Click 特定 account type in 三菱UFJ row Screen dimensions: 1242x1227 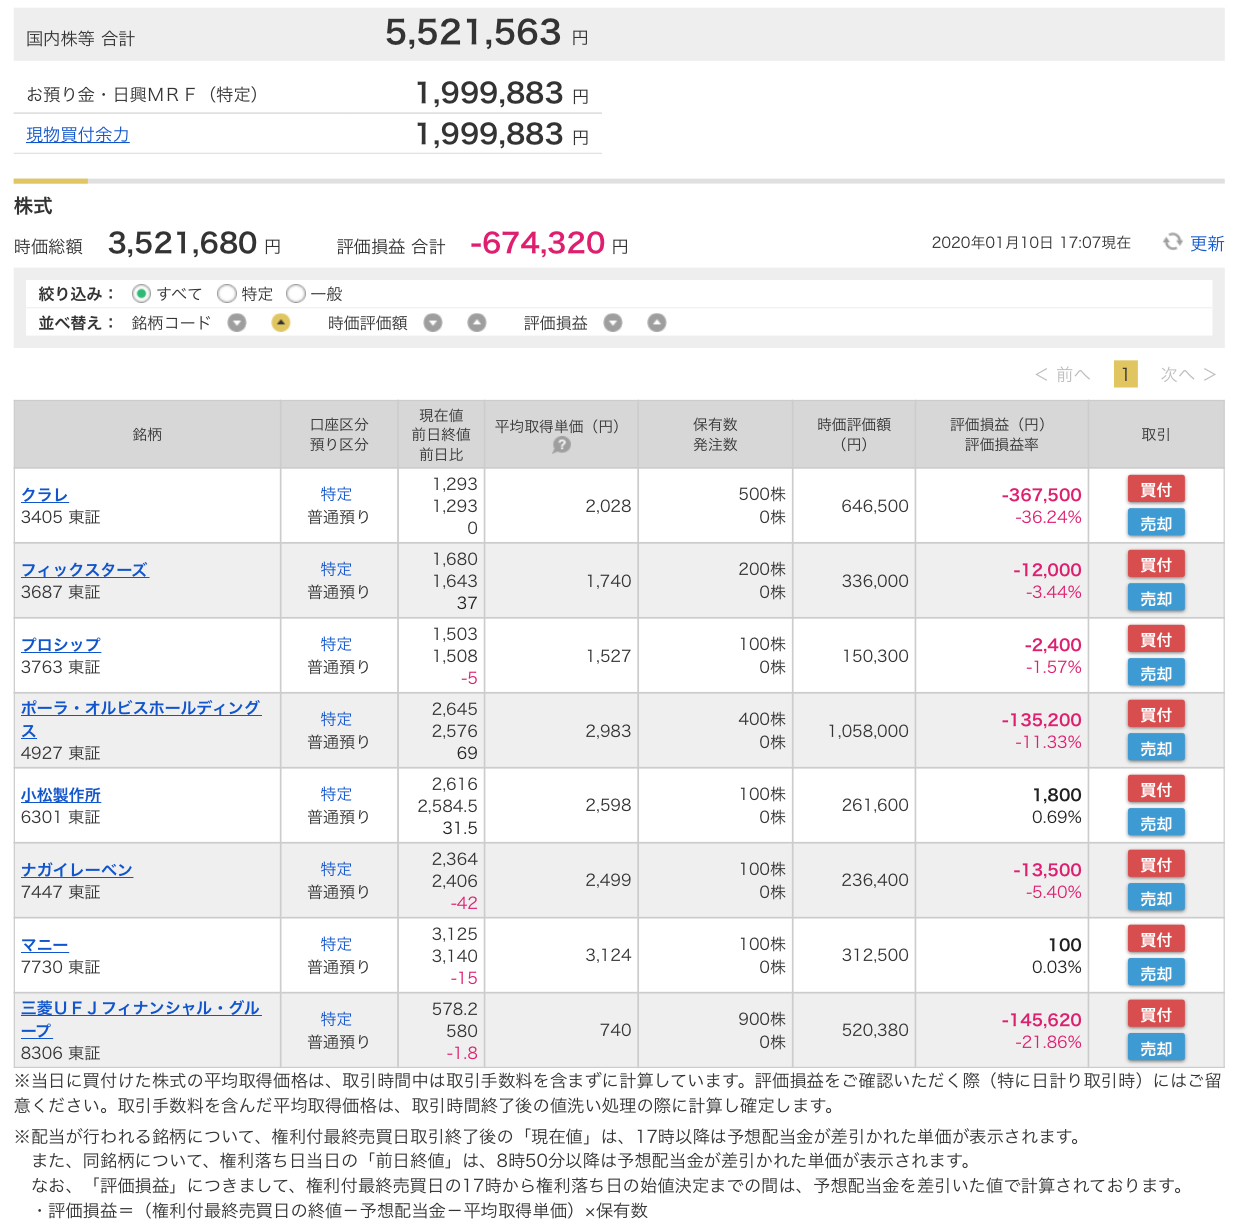(x=337, y=1019)
